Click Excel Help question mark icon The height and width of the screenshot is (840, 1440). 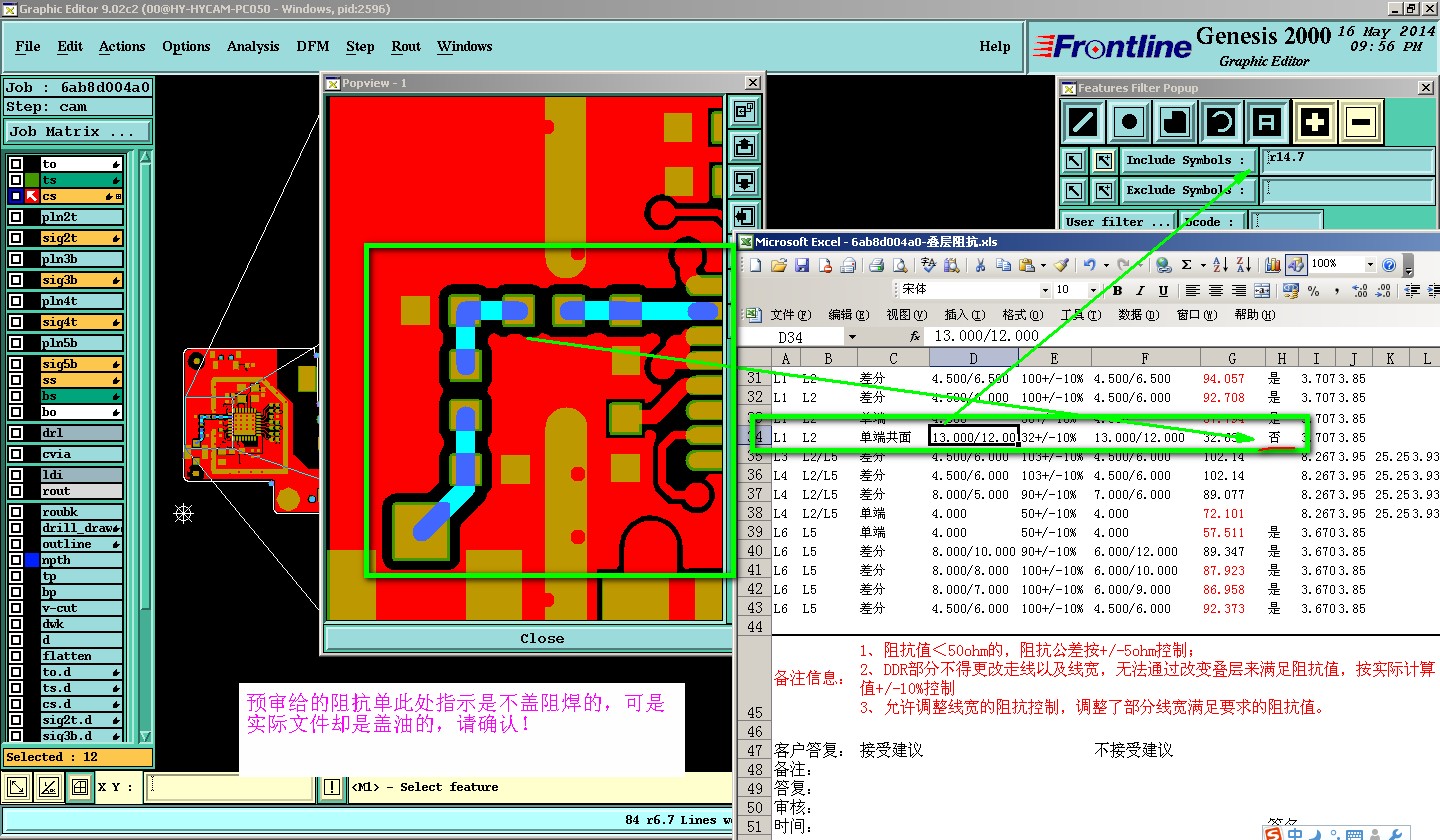pos(1389,265)
